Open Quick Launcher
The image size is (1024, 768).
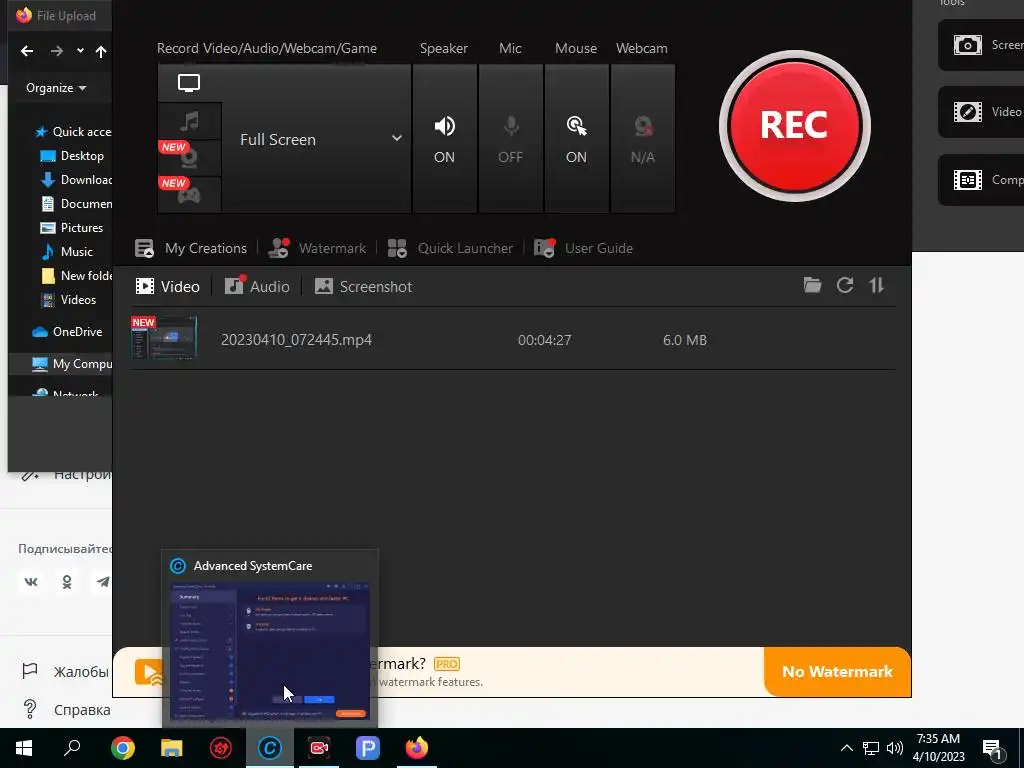[450, 248]
